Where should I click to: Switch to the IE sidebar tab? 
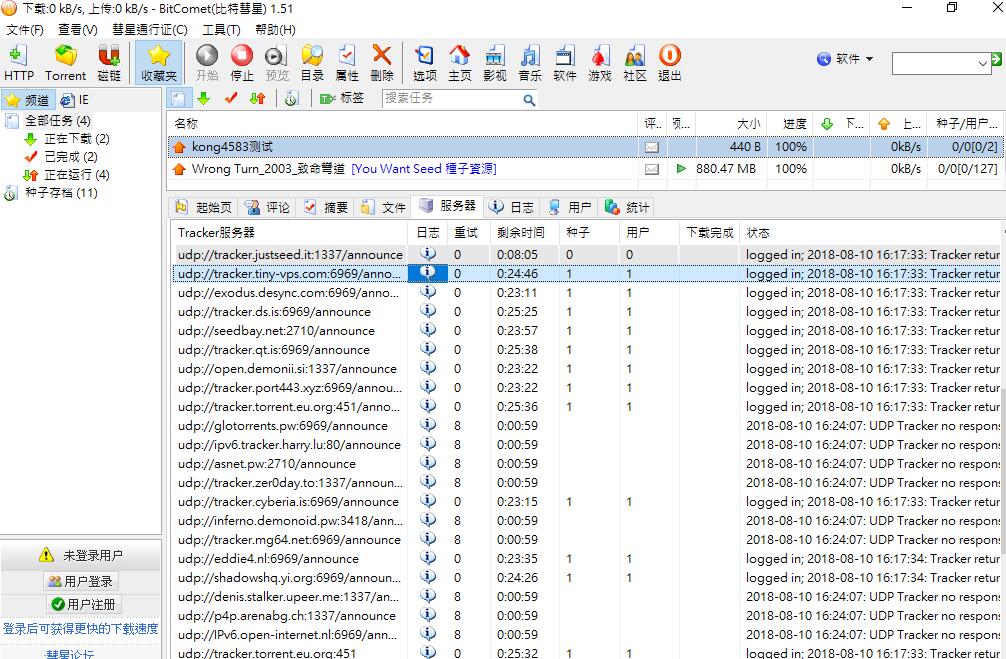(x=74, y=100)
